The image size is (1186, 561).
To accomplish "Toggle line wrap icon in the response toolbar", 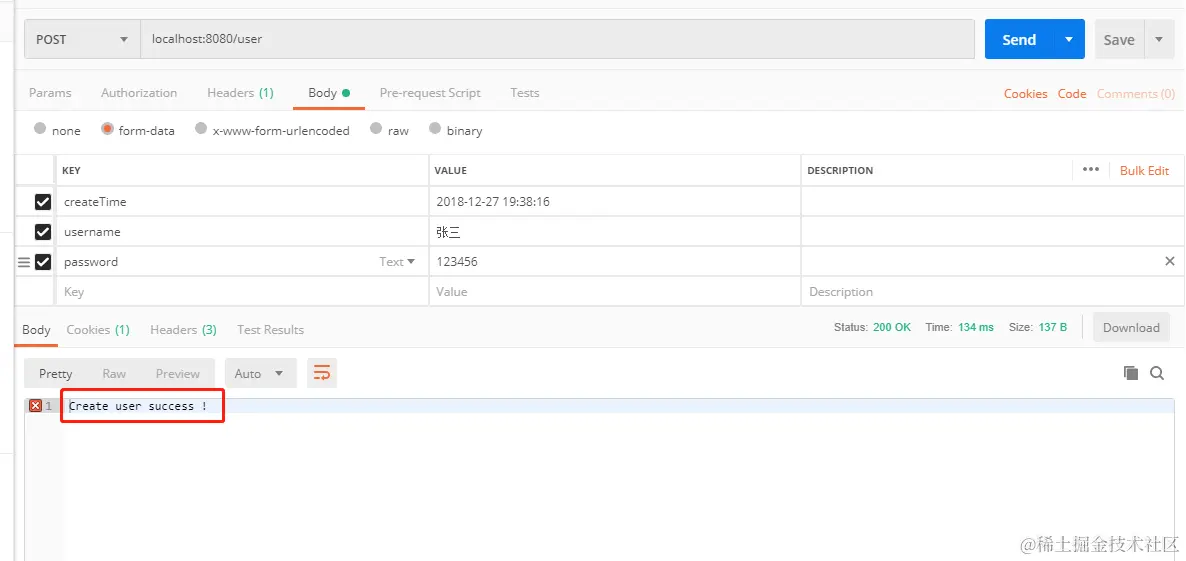I will click(321, 373).
